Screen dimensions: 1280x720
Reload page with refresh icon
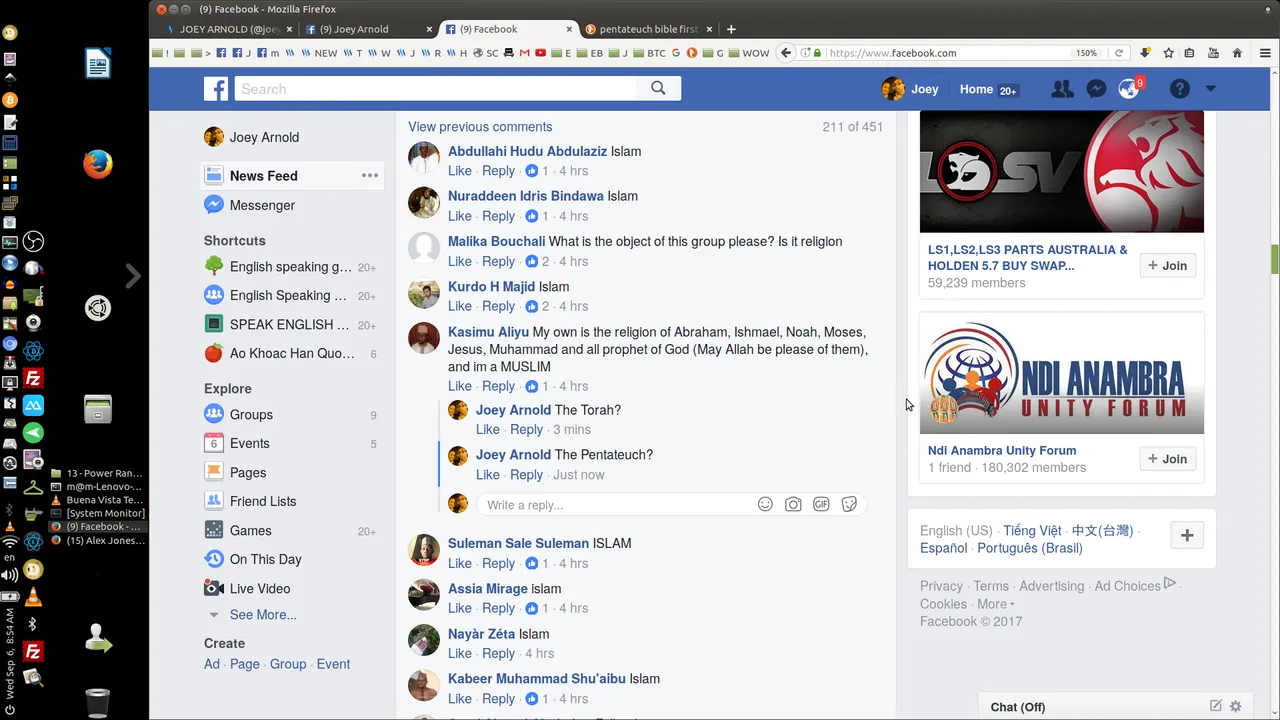(x=1119, y=53)
